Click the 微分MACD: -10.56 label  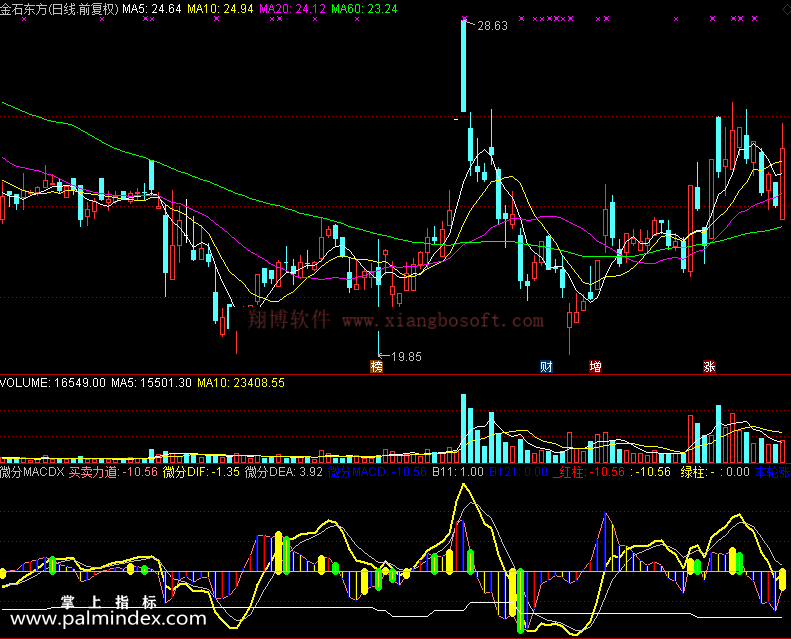coord(377,472)
